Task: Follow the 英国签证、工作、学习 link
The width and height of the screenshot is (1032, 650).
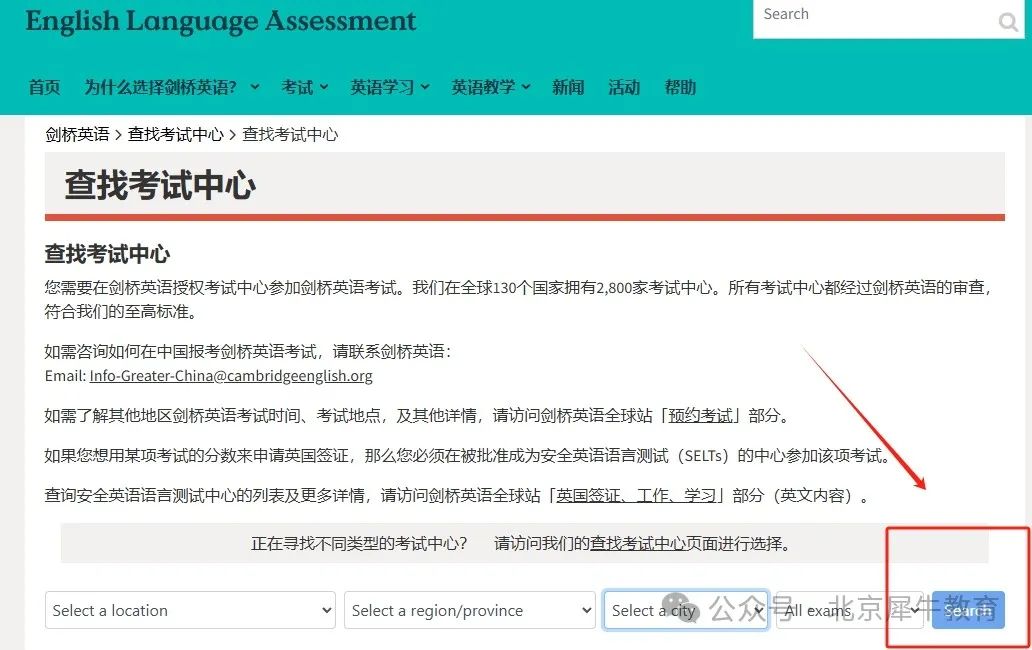Action: tap(636, 495)
